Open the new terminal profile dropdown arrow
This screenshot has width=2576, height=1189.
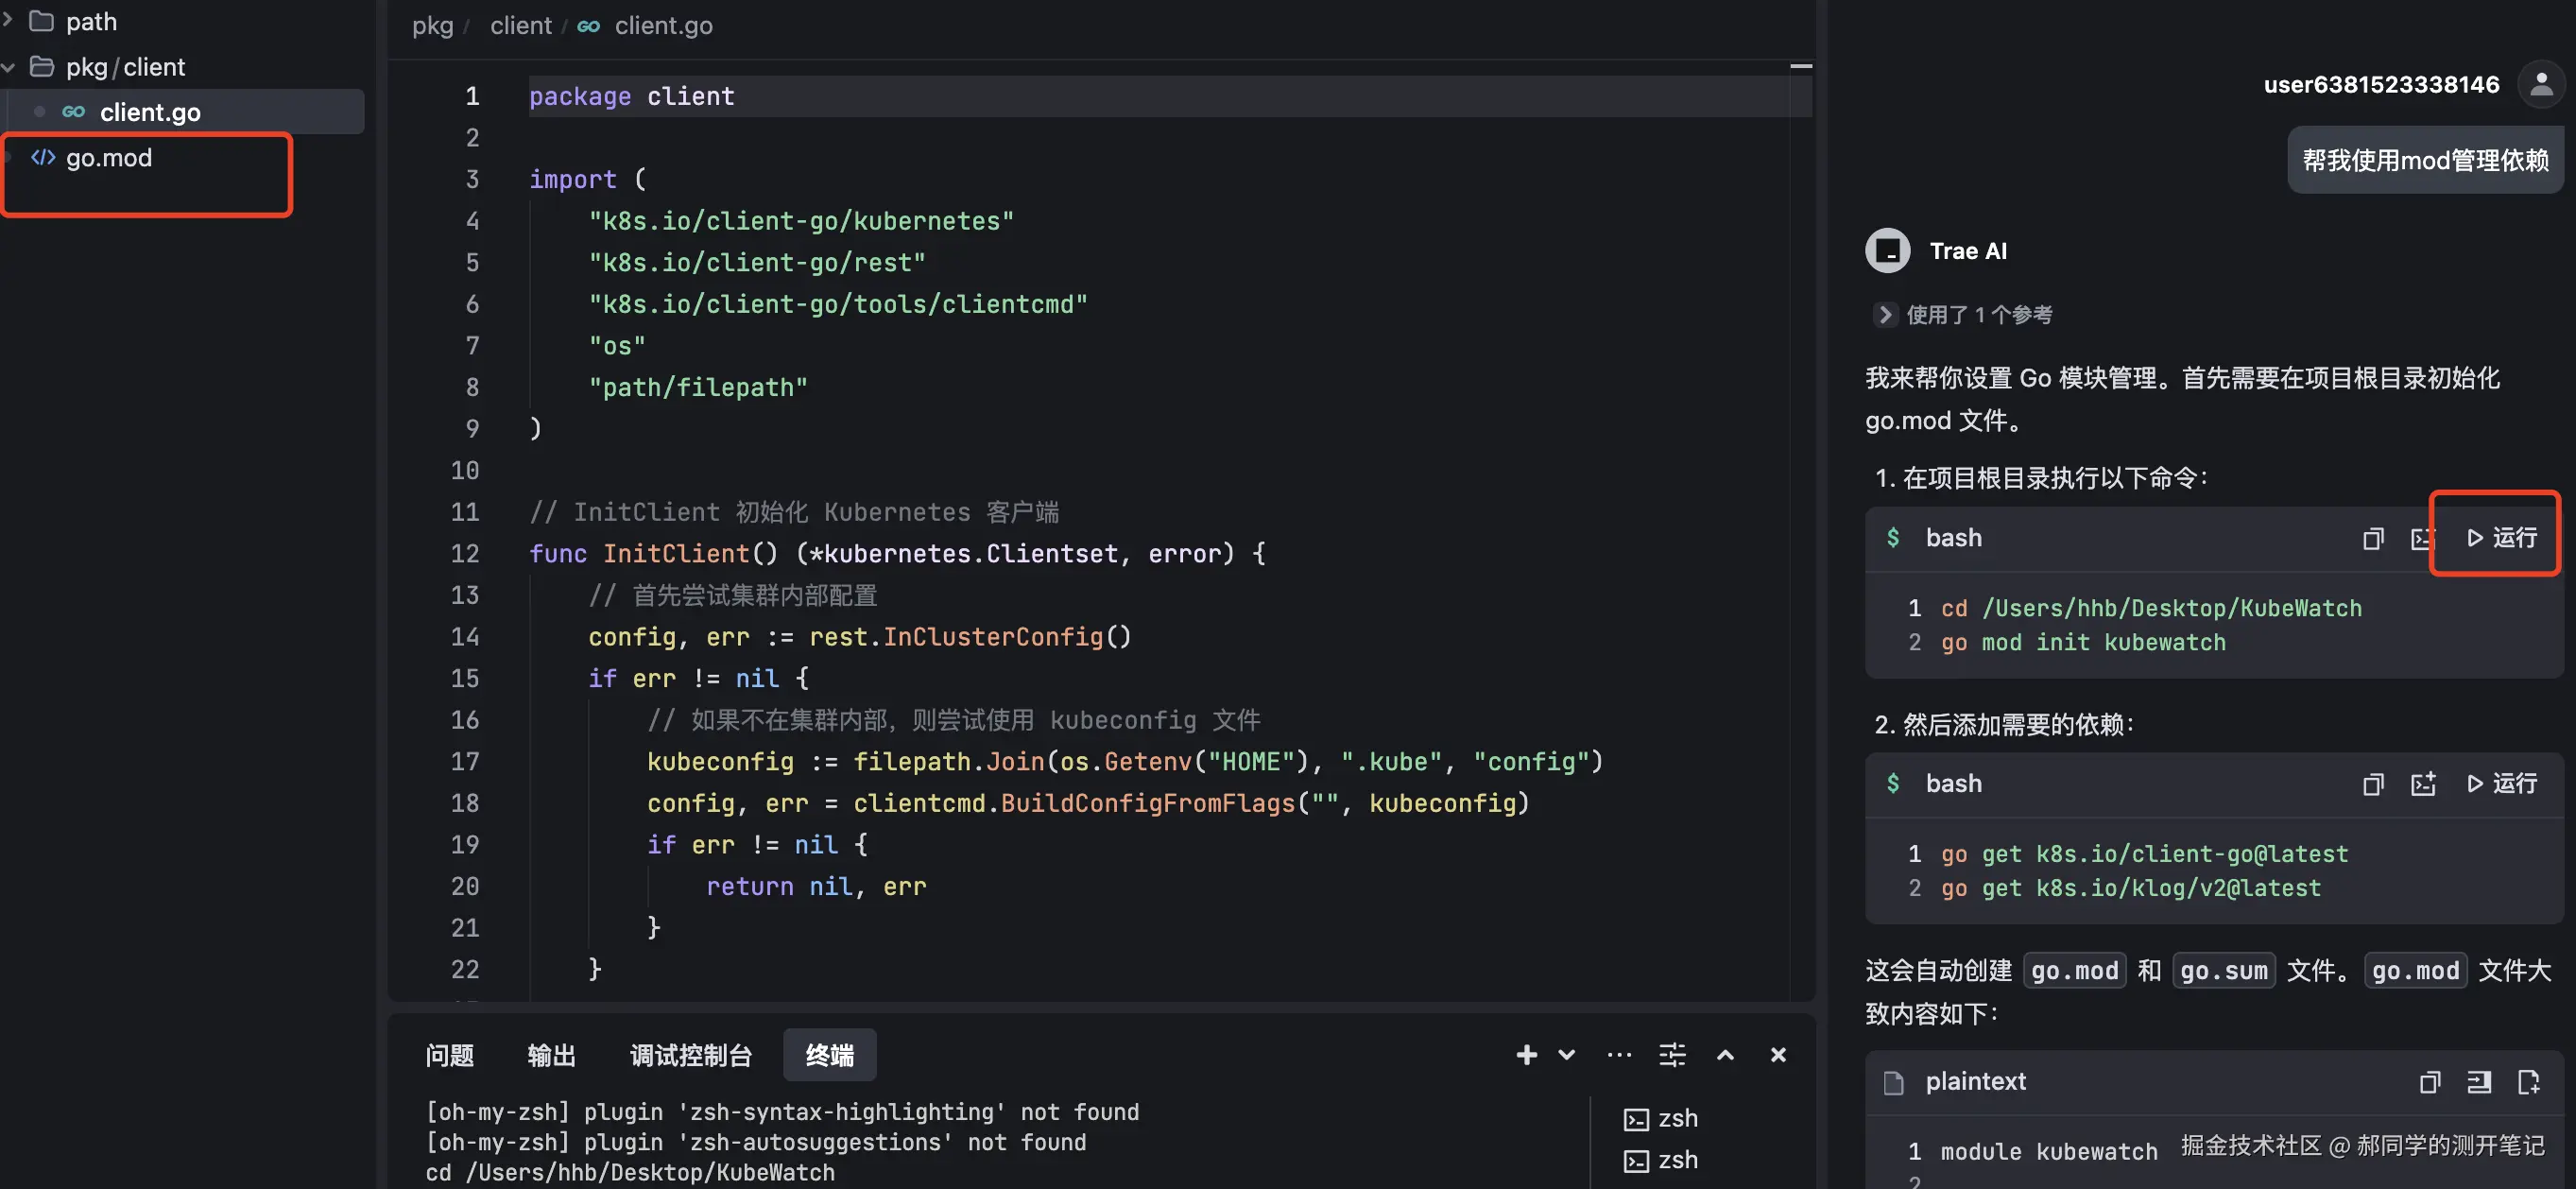1566,1055
